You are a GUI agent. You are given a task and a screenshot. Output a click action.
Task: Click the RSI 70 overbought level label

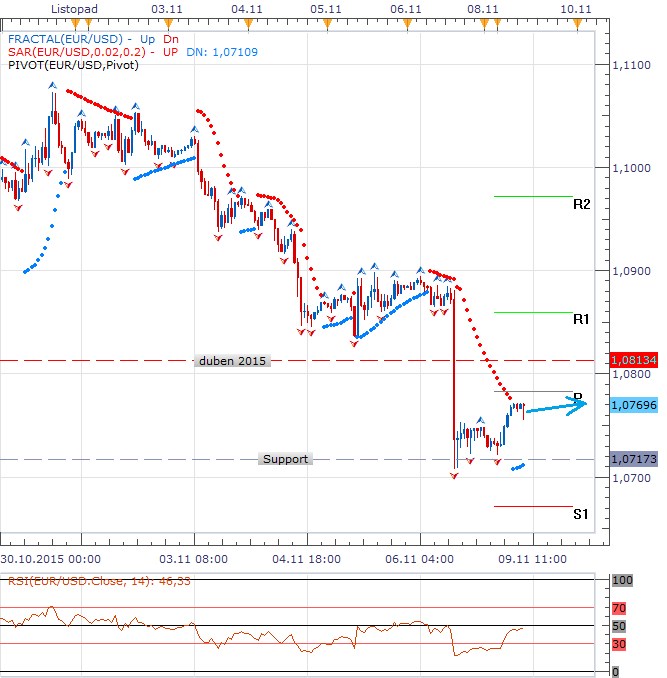click(619, 607)
